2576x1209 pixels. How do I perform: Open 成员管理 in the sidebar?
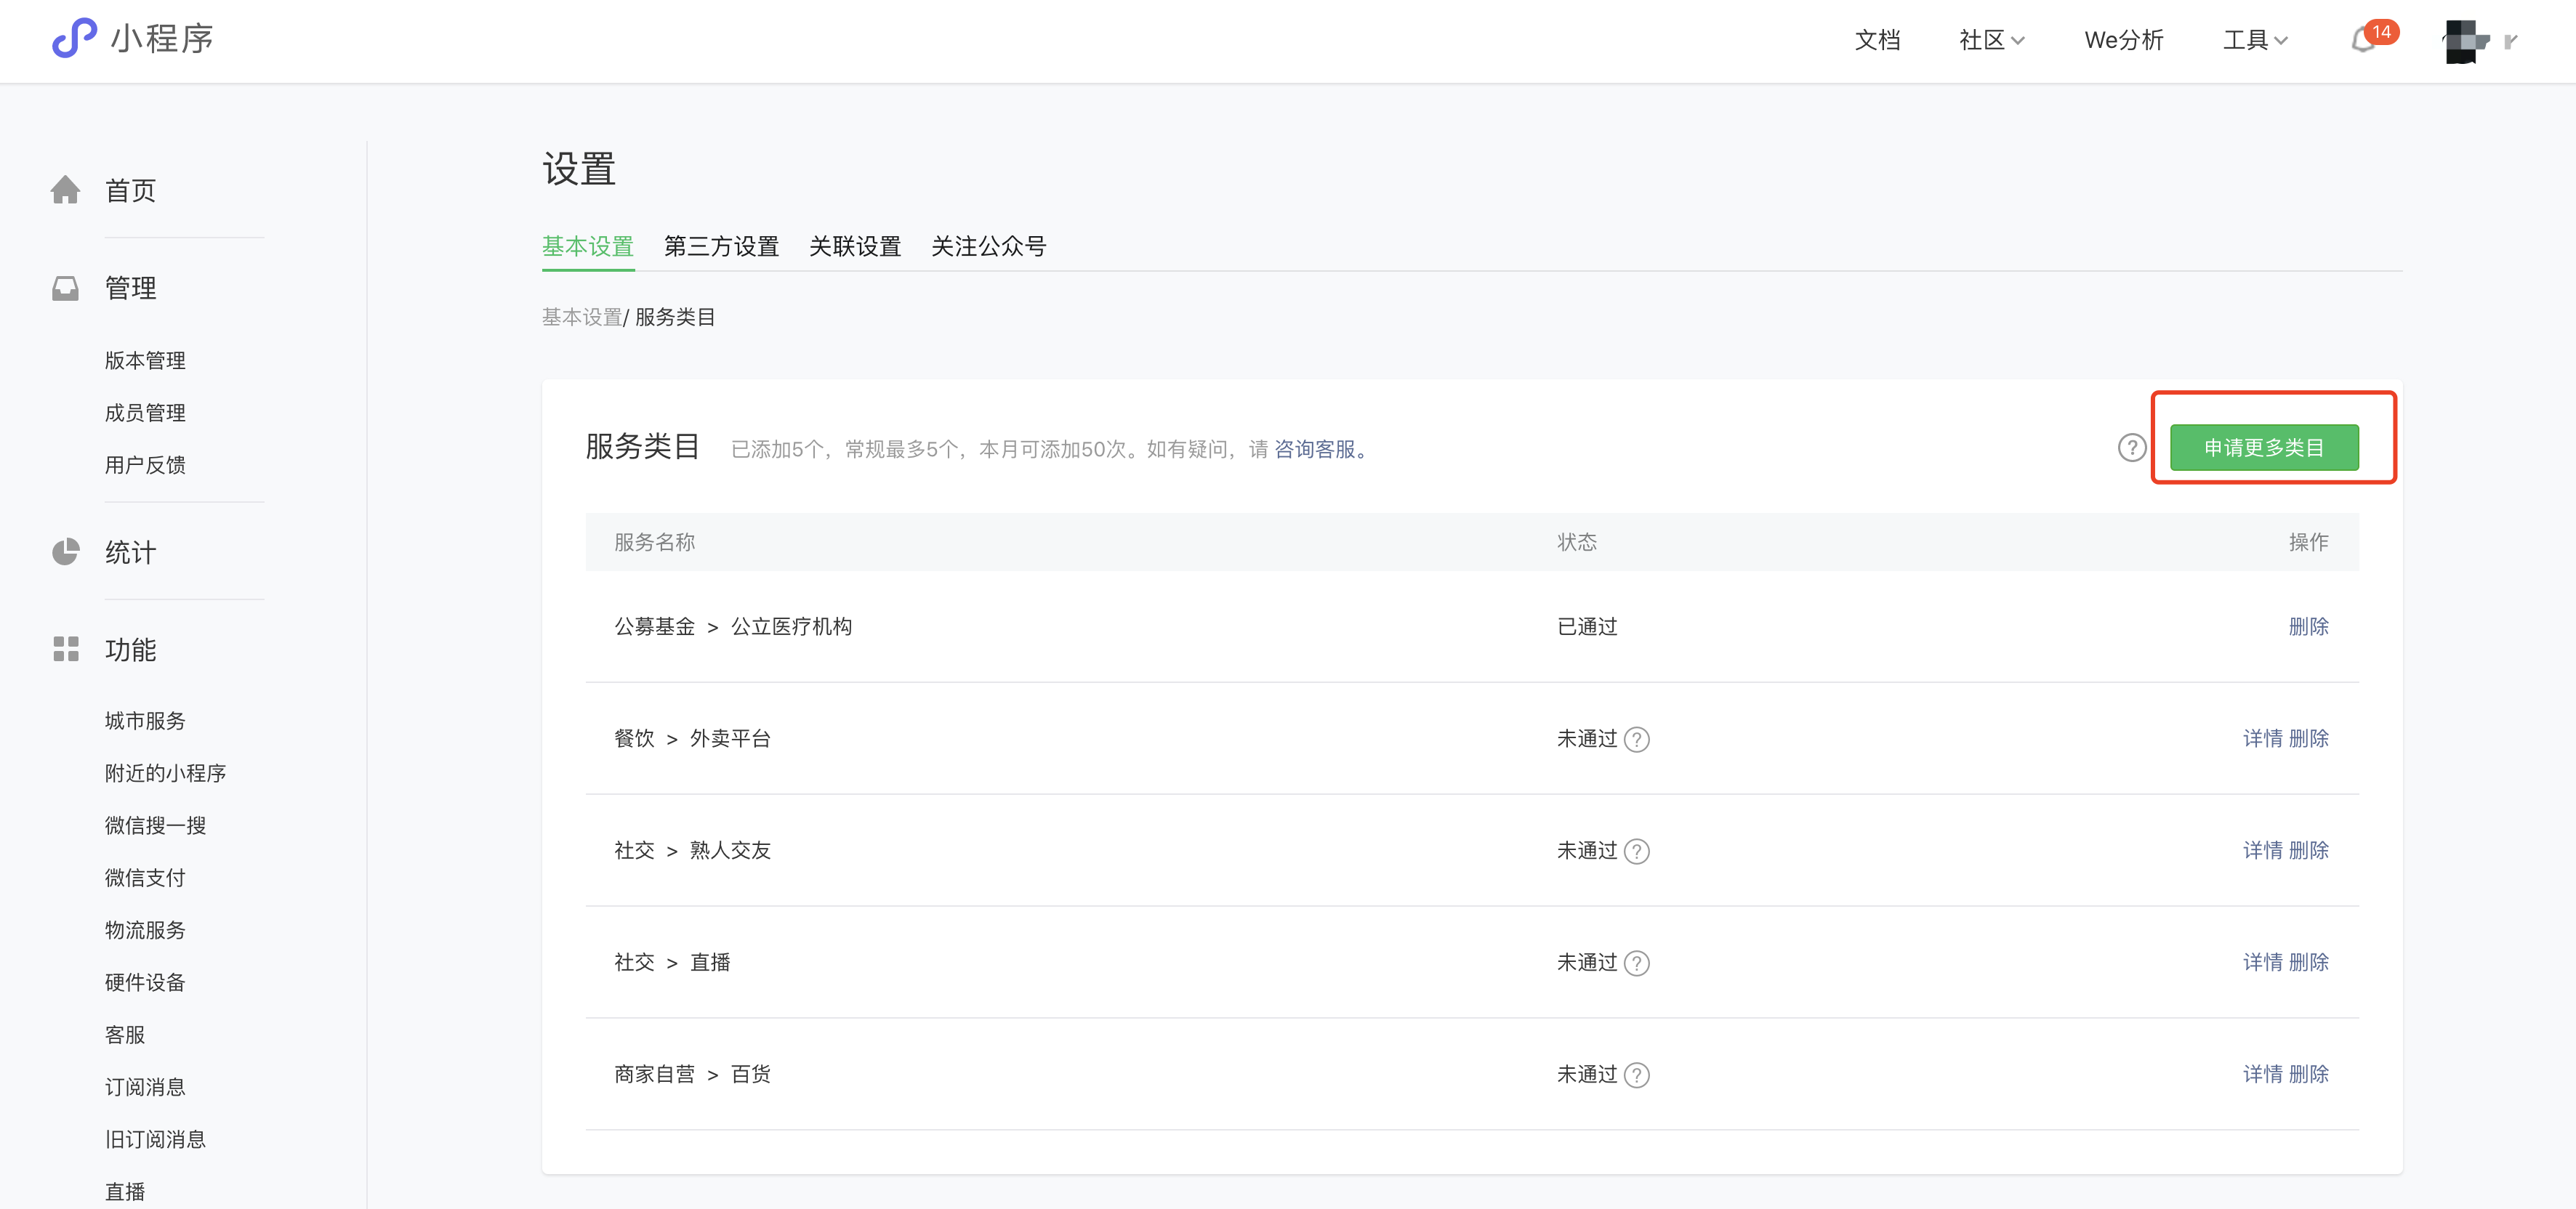click(x=145, y=413)
